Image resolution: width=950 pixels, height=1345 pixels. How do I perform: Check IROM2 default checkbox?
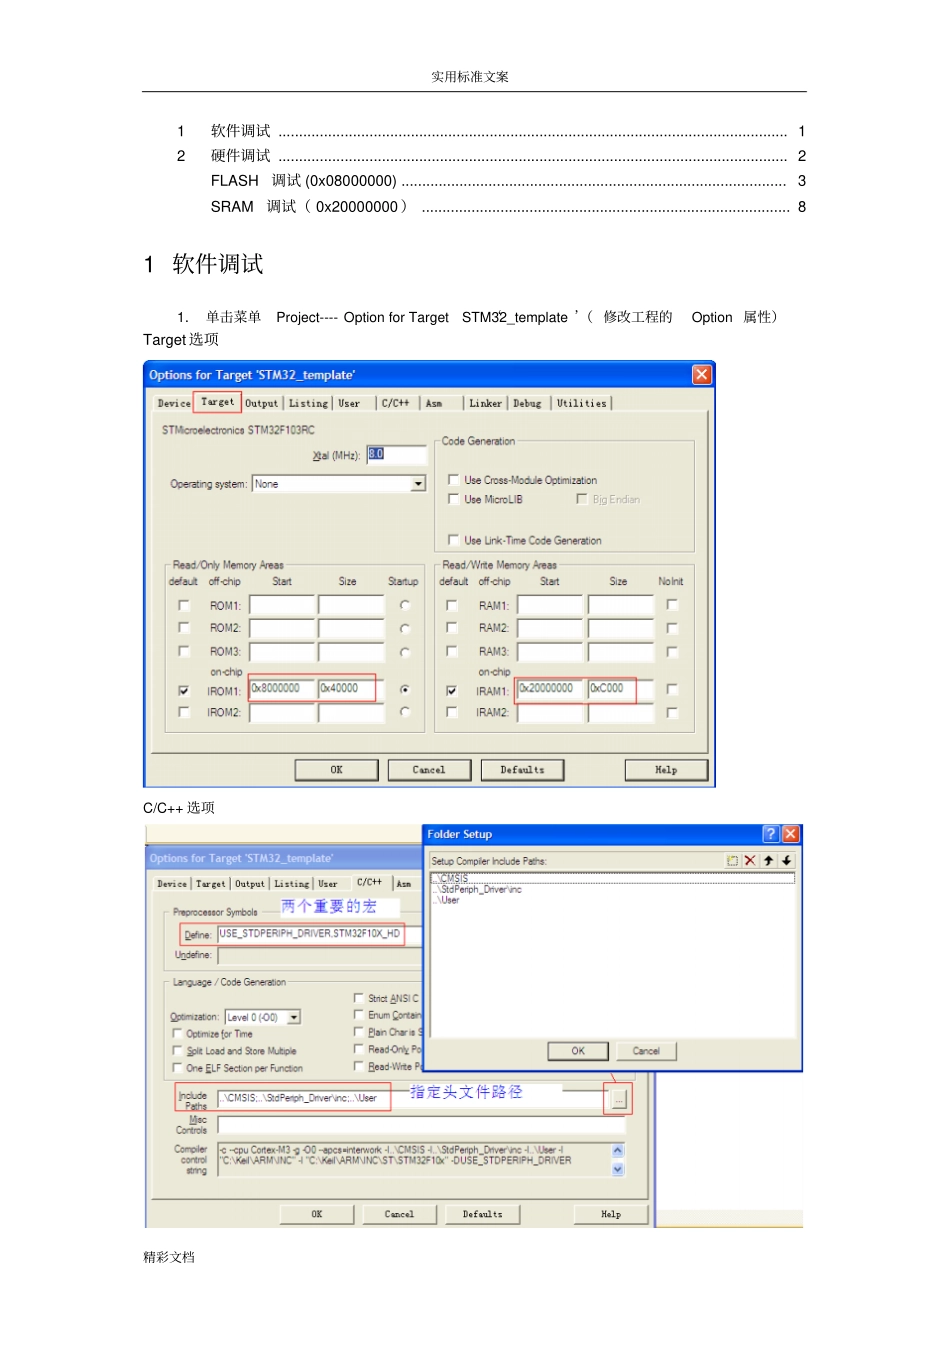pos(183,712)
